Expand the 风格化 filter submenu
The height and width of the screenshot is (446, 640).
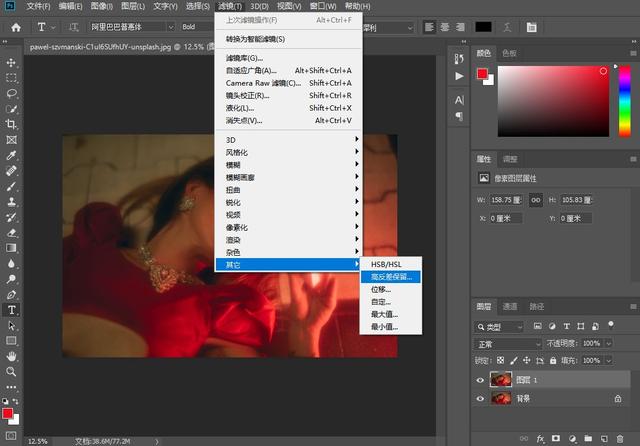click(288, 152)
